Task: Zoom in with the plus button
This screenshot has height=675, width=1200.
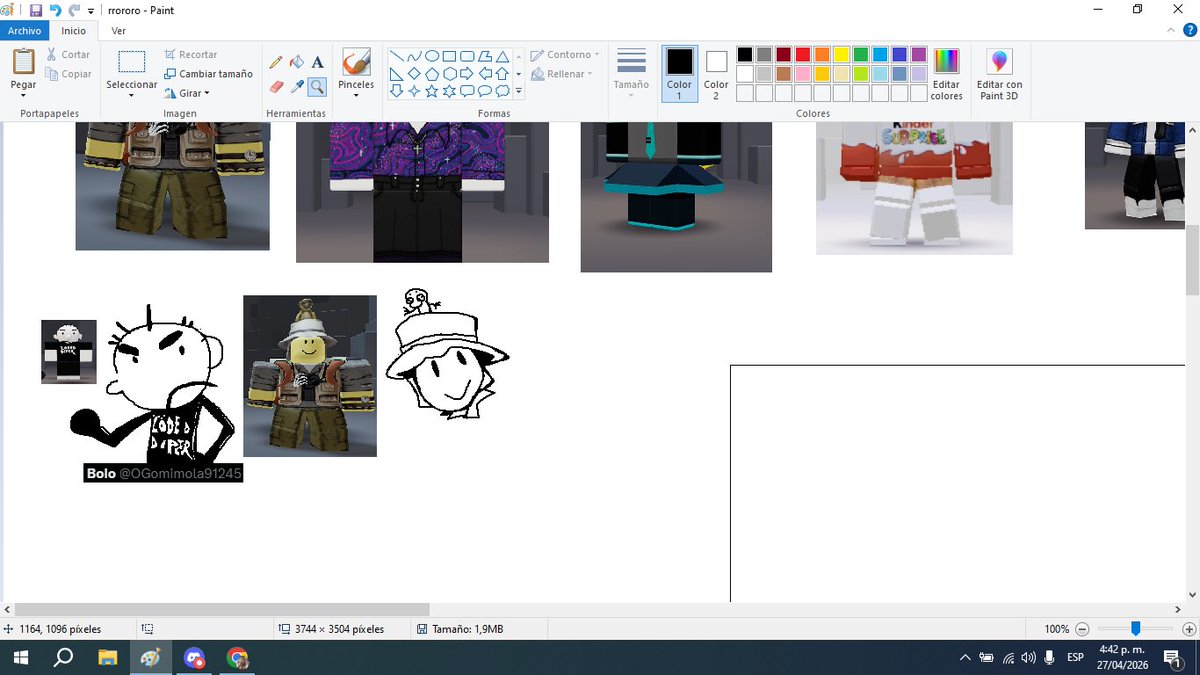Action: pyautogui.click(x=1188, y=629)
